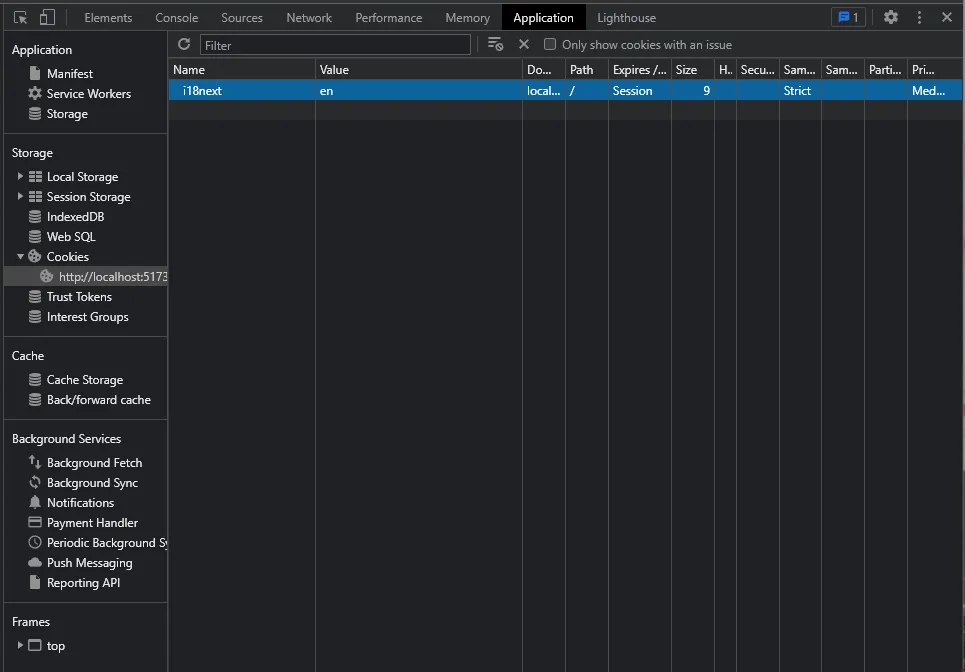Image resolution: width=965 pixels, height=672 pixels.
Task: Open the DevTools three-dot menu
Action: (x=919, y=18)
